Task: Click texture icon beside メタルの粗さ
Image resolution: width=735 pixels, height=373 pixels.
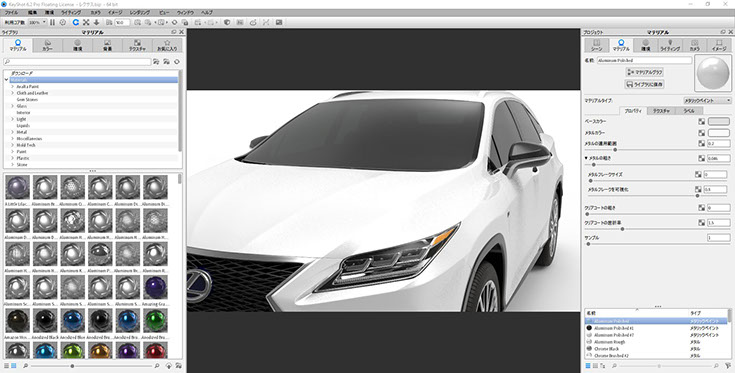Action: click(x=701, y=158)
